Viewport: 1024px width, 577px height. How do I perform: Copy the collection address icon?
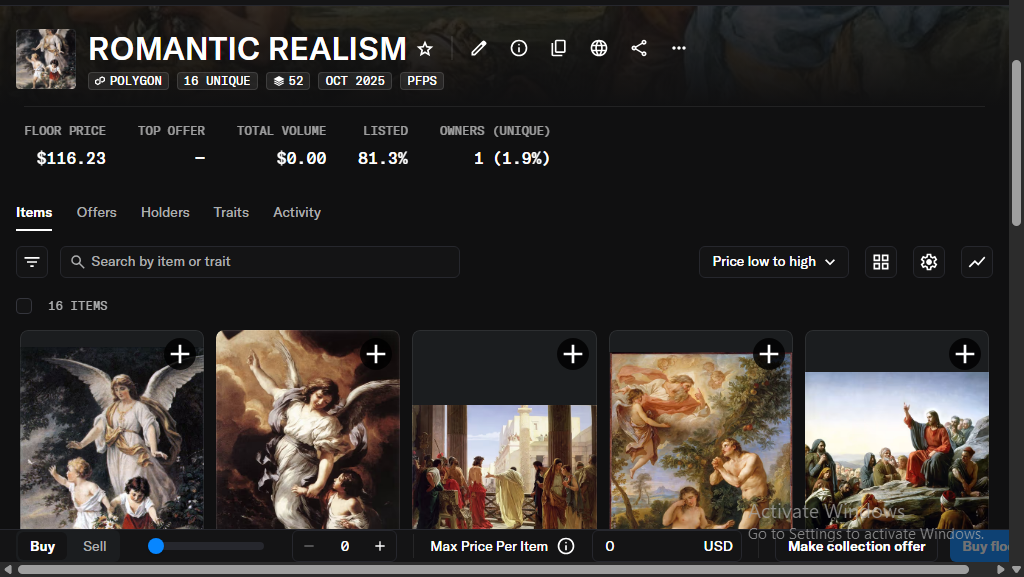tap(559, 48)
